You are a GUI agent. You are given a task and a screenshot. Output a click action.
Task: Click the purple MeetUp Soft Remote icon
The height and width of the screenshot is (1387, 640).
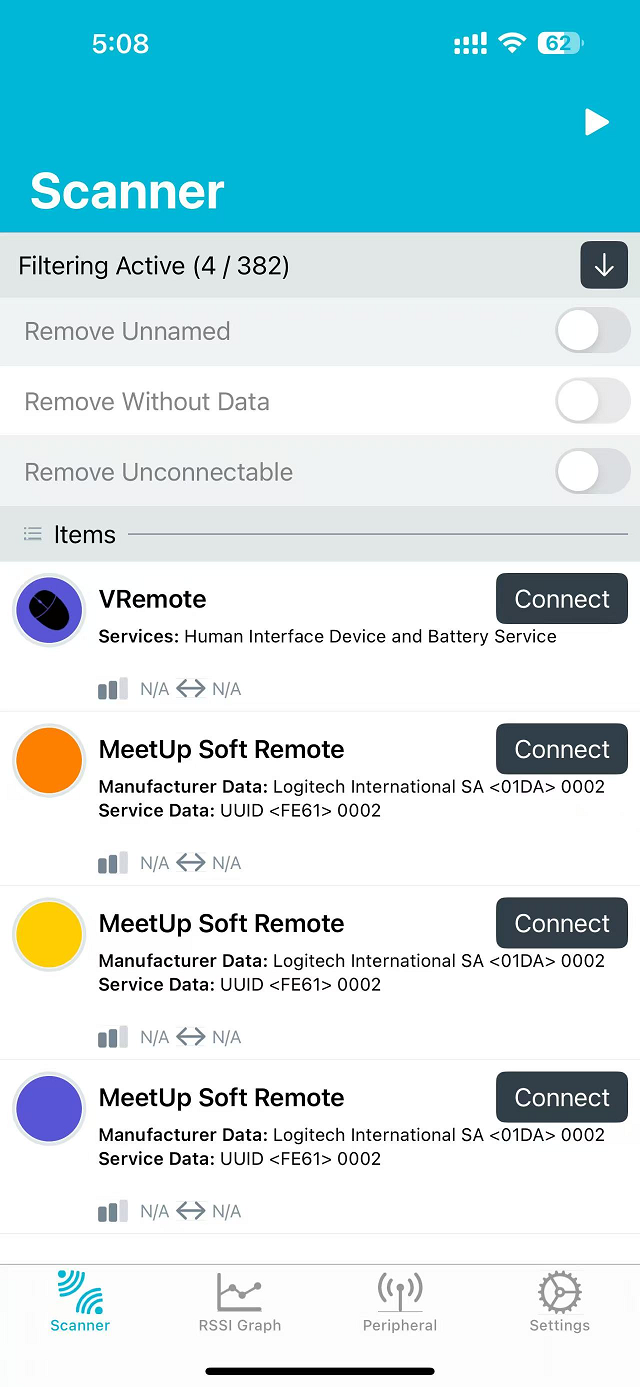coord(49,1108)
